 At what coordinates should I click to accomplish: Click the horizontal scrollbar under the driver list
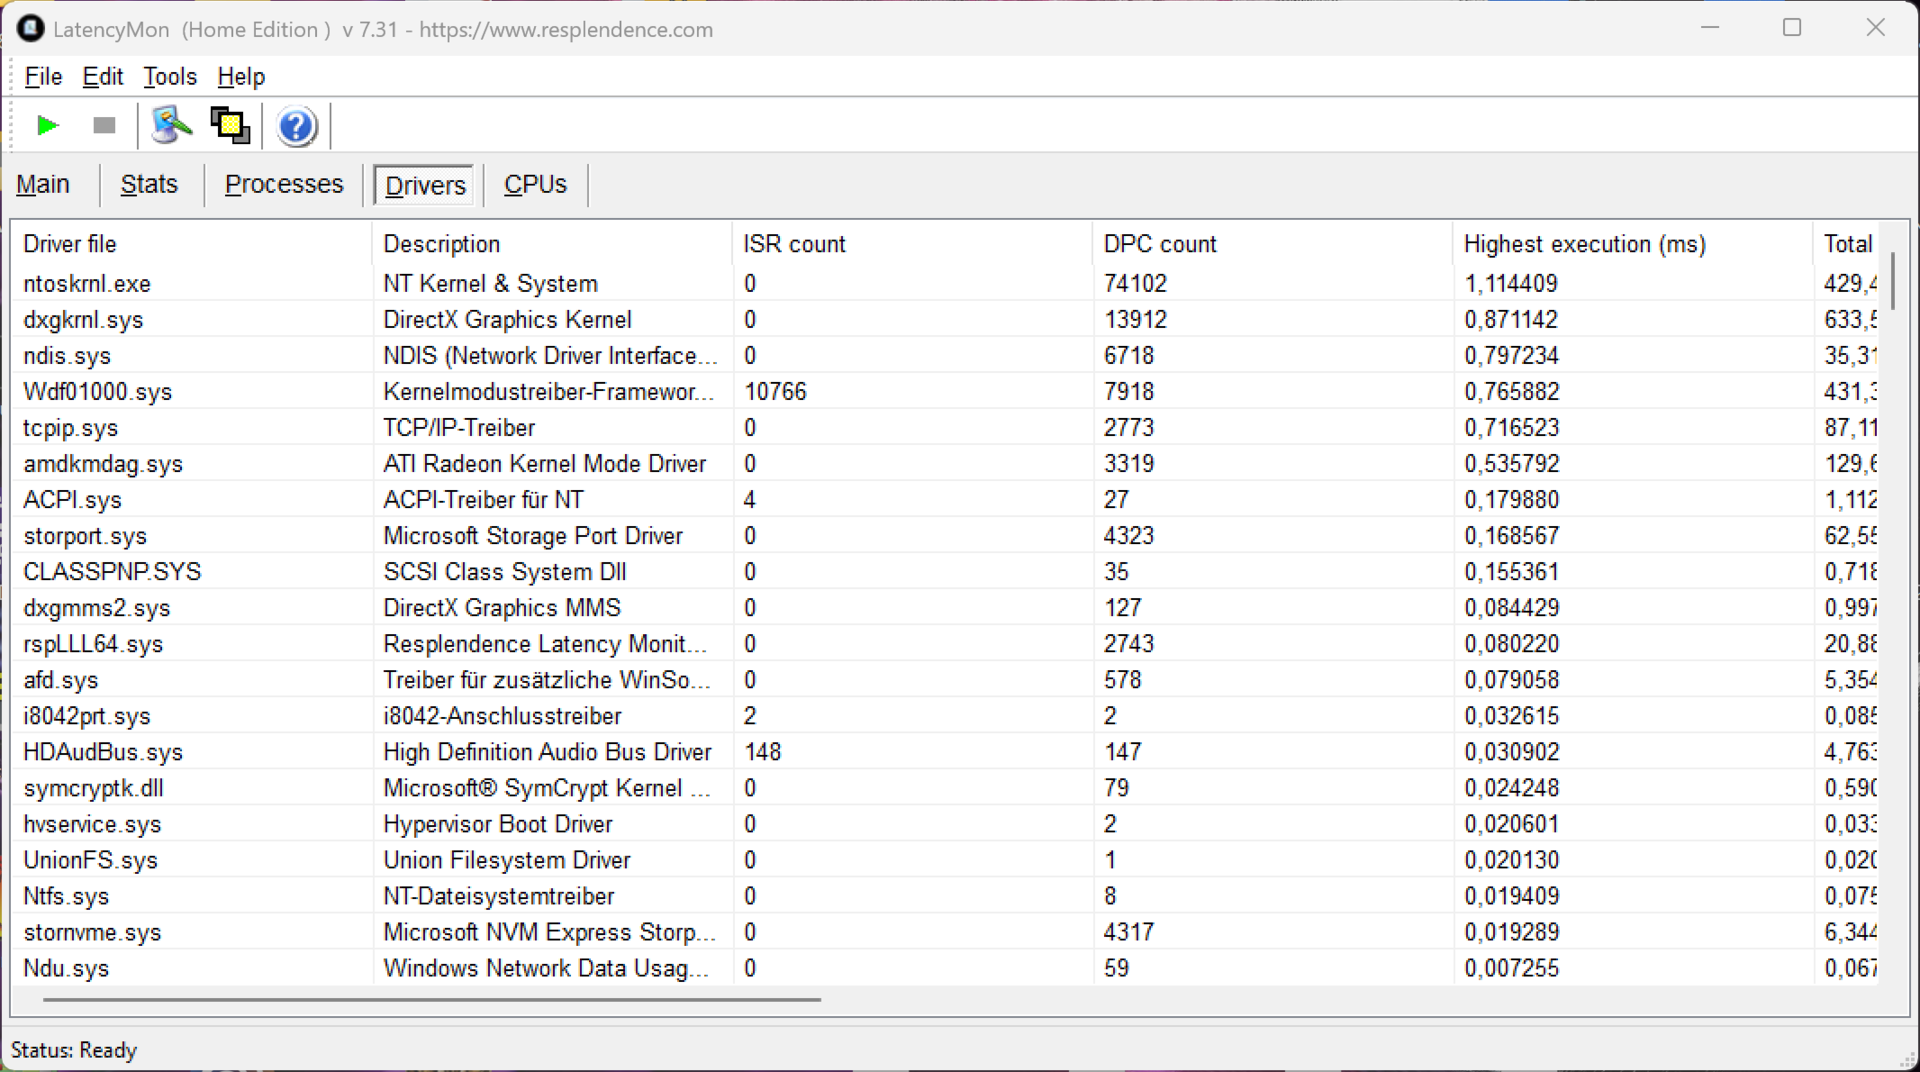432,999
